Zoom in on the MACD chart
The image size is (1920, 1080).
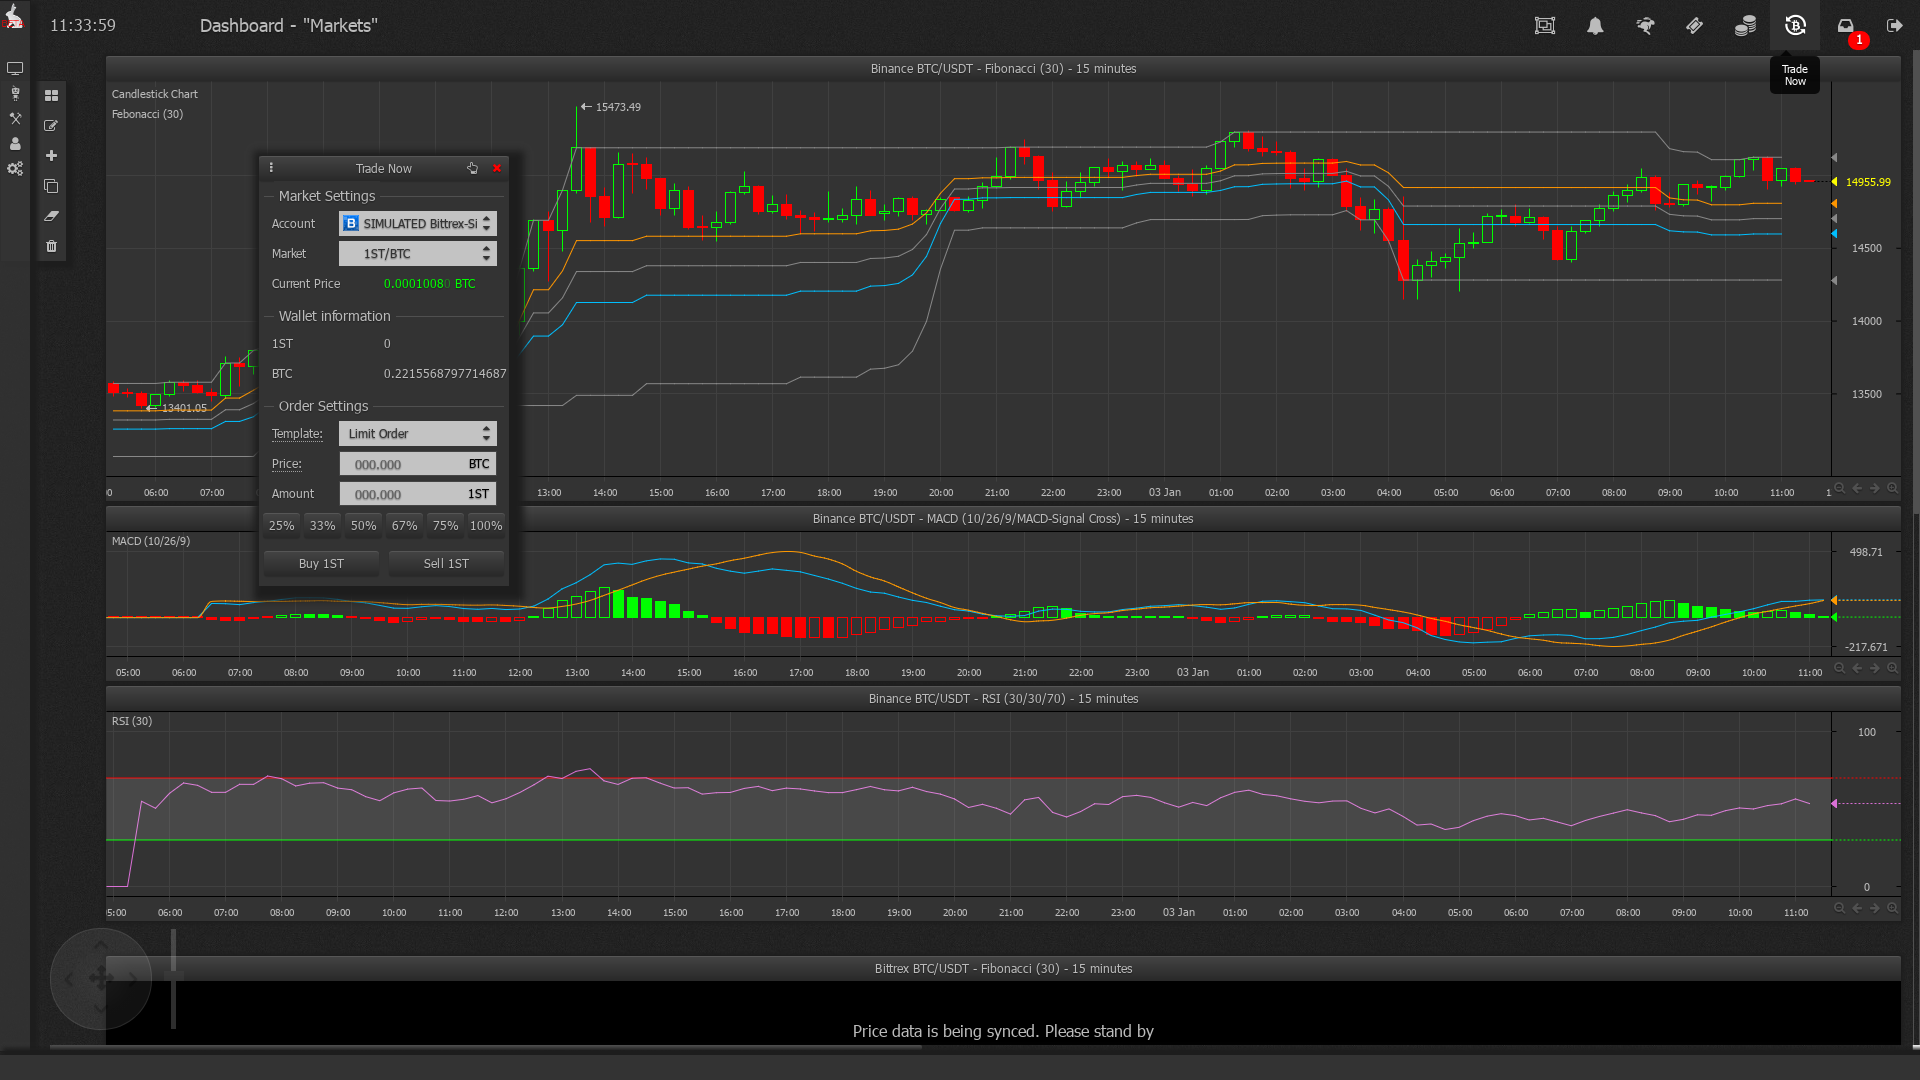(x=1893, y=668)
